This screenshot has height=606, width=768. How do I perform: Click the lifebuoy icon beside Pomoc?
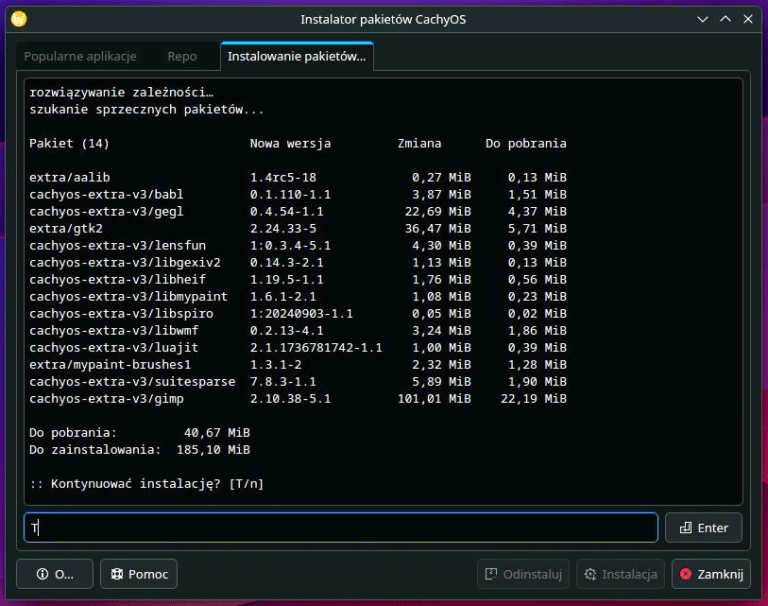[117, 574]
